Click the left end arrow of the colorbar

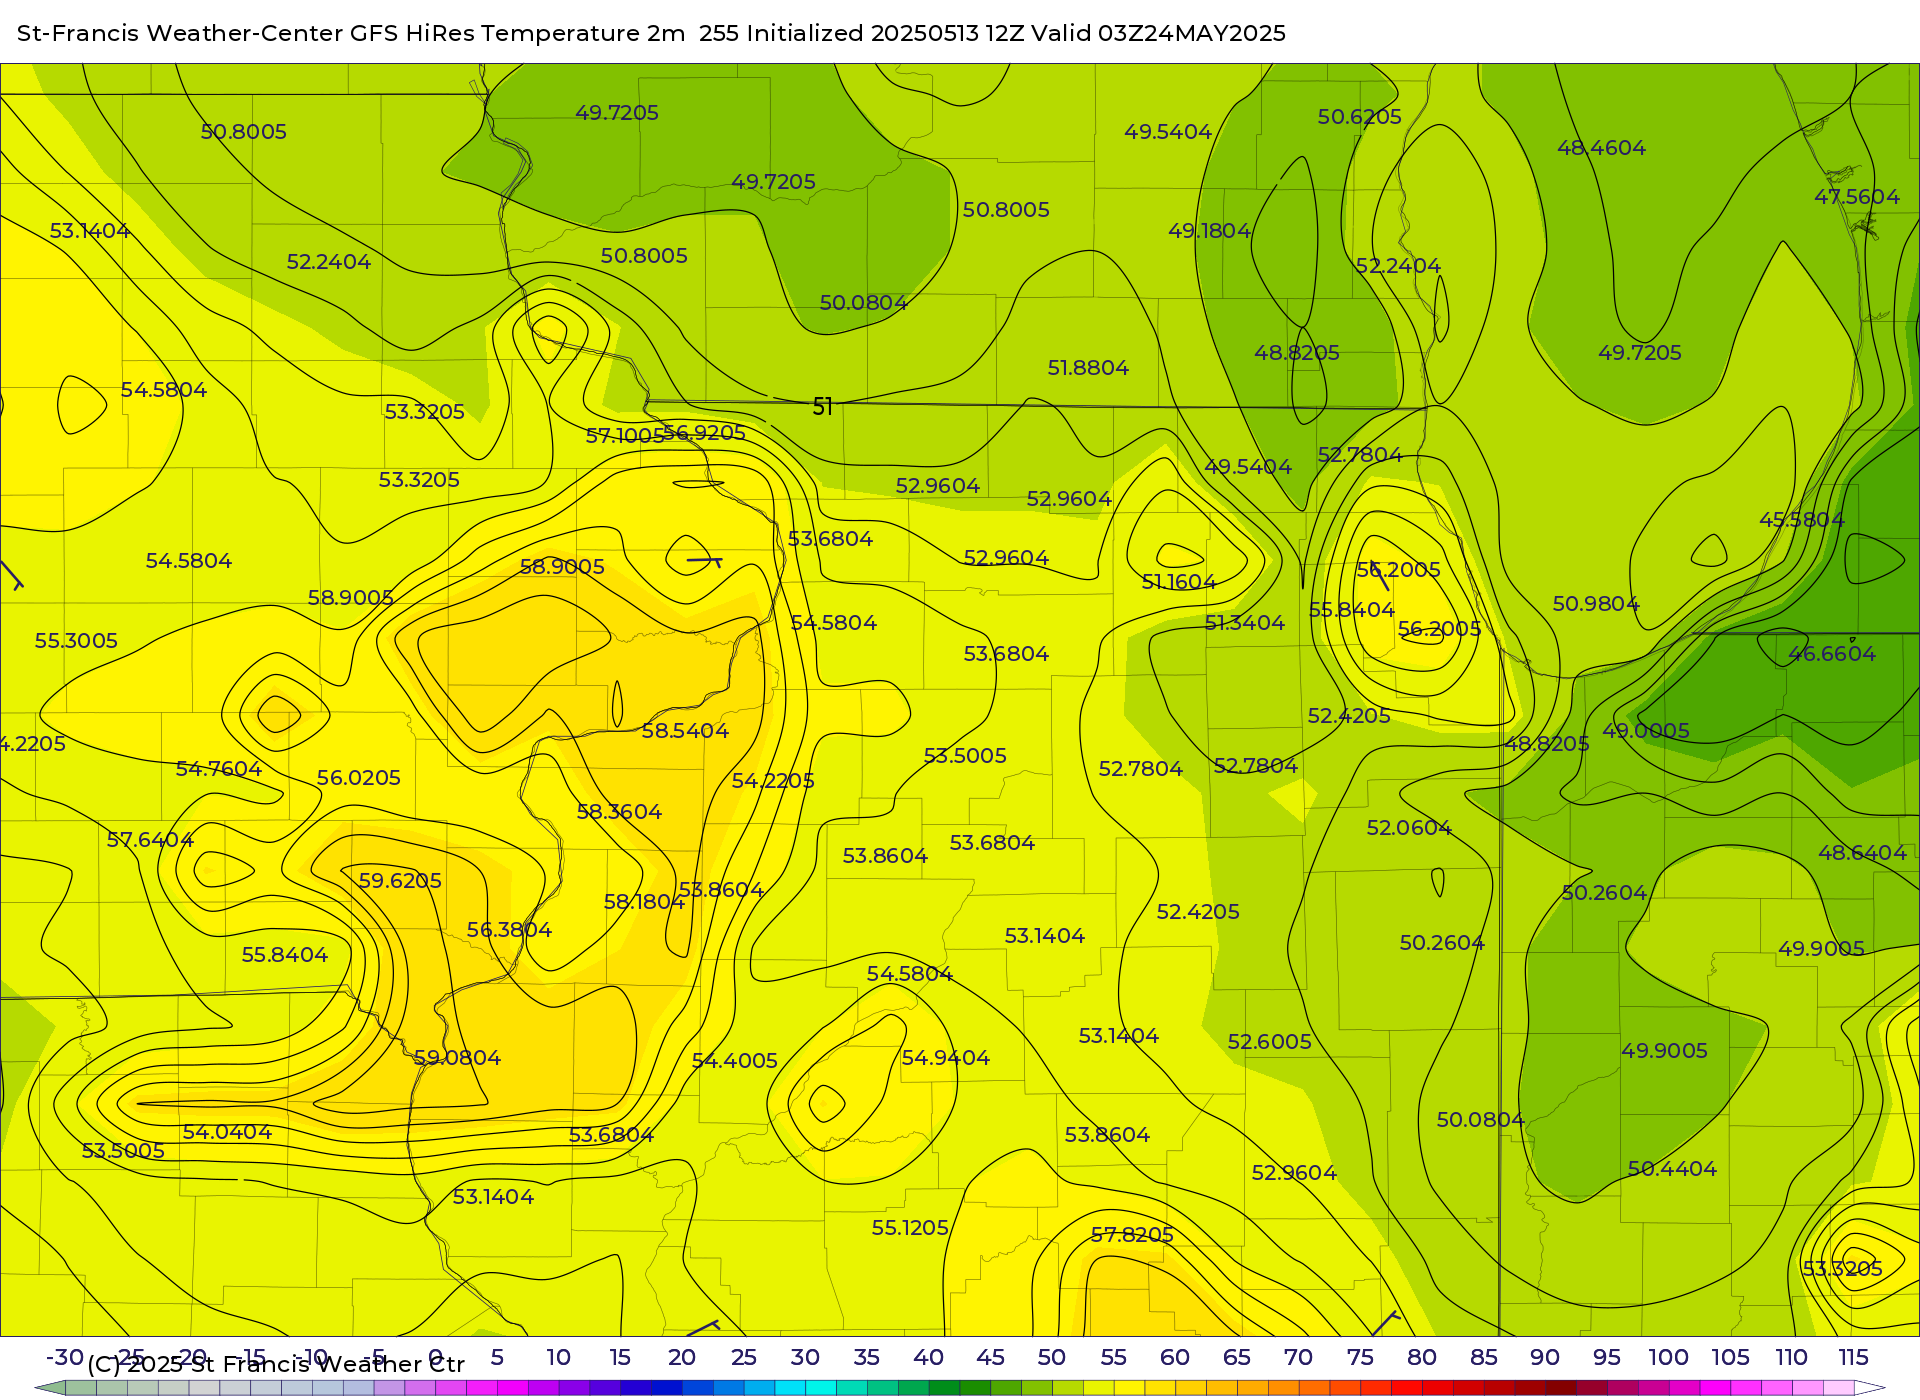point(50,1388)
